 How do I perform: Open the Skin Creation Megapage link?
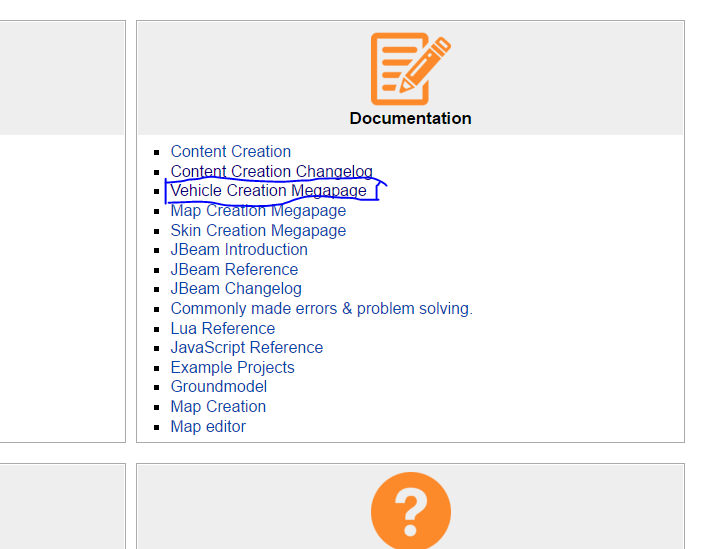(x=258, y=230)
